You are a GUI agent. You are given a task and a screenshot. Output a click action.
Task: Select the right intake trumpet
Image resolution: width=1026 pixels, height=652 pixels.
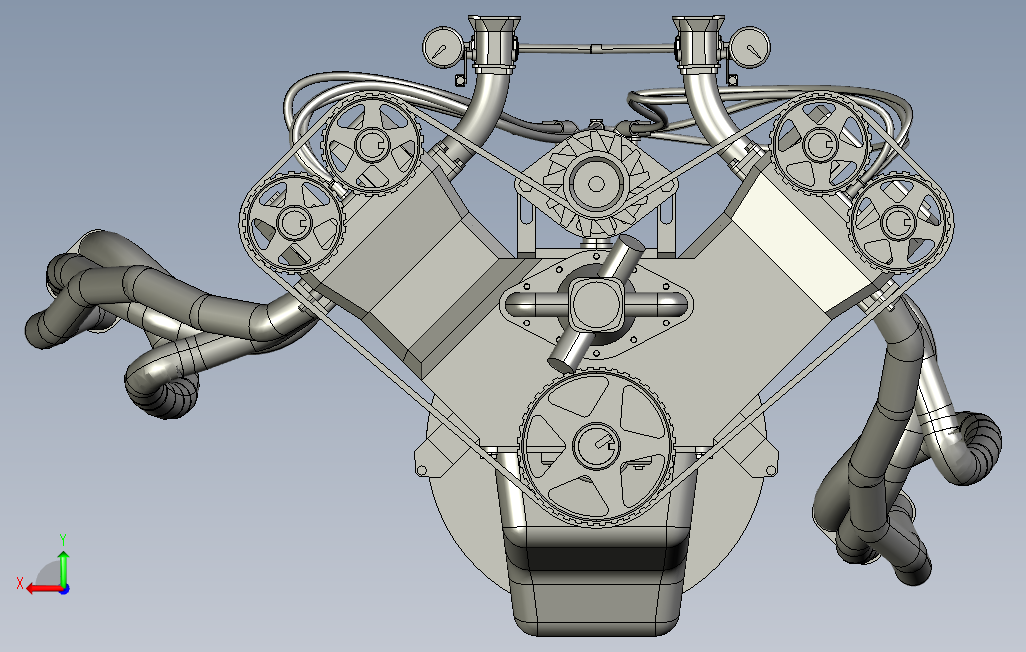699,44
